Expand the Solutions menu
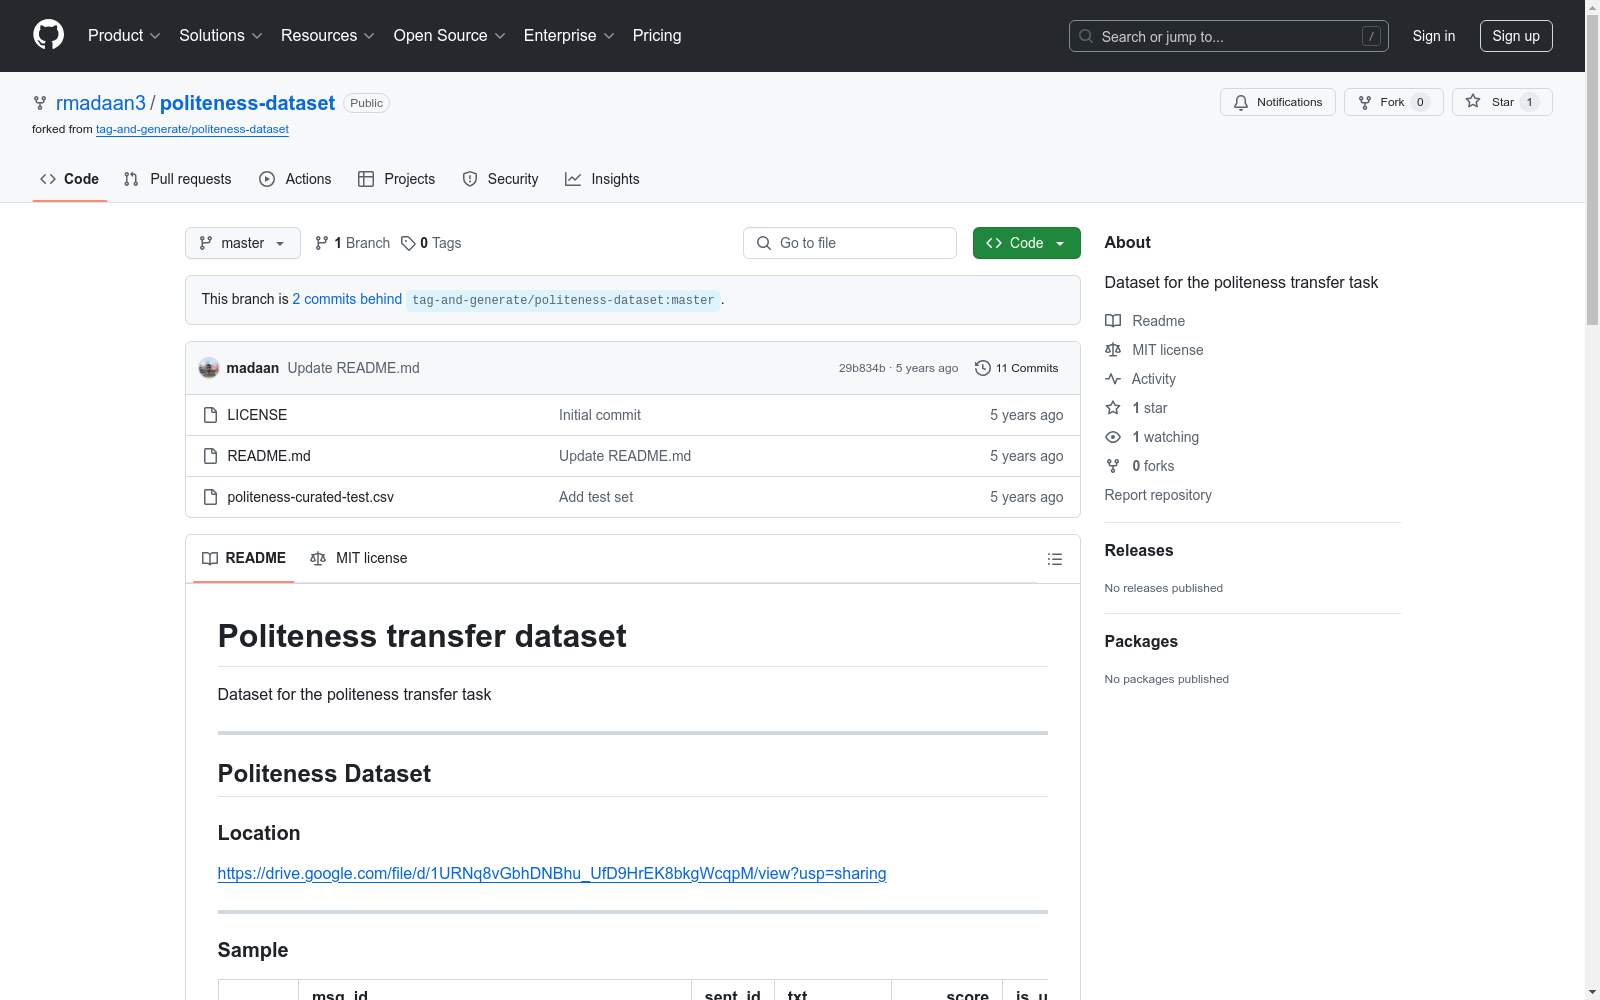Image resolution: width=1600 pixels, height=1000 pixels. pyautogui.click(x=221, y=36)
